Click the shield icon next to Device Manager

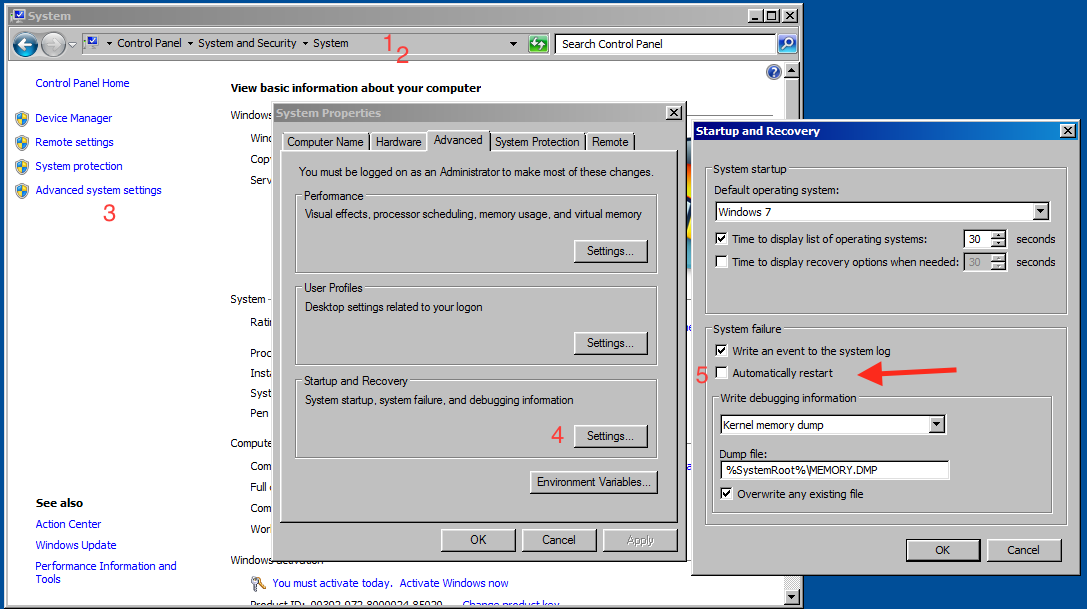pyautogui.click(x=22, y=118)
